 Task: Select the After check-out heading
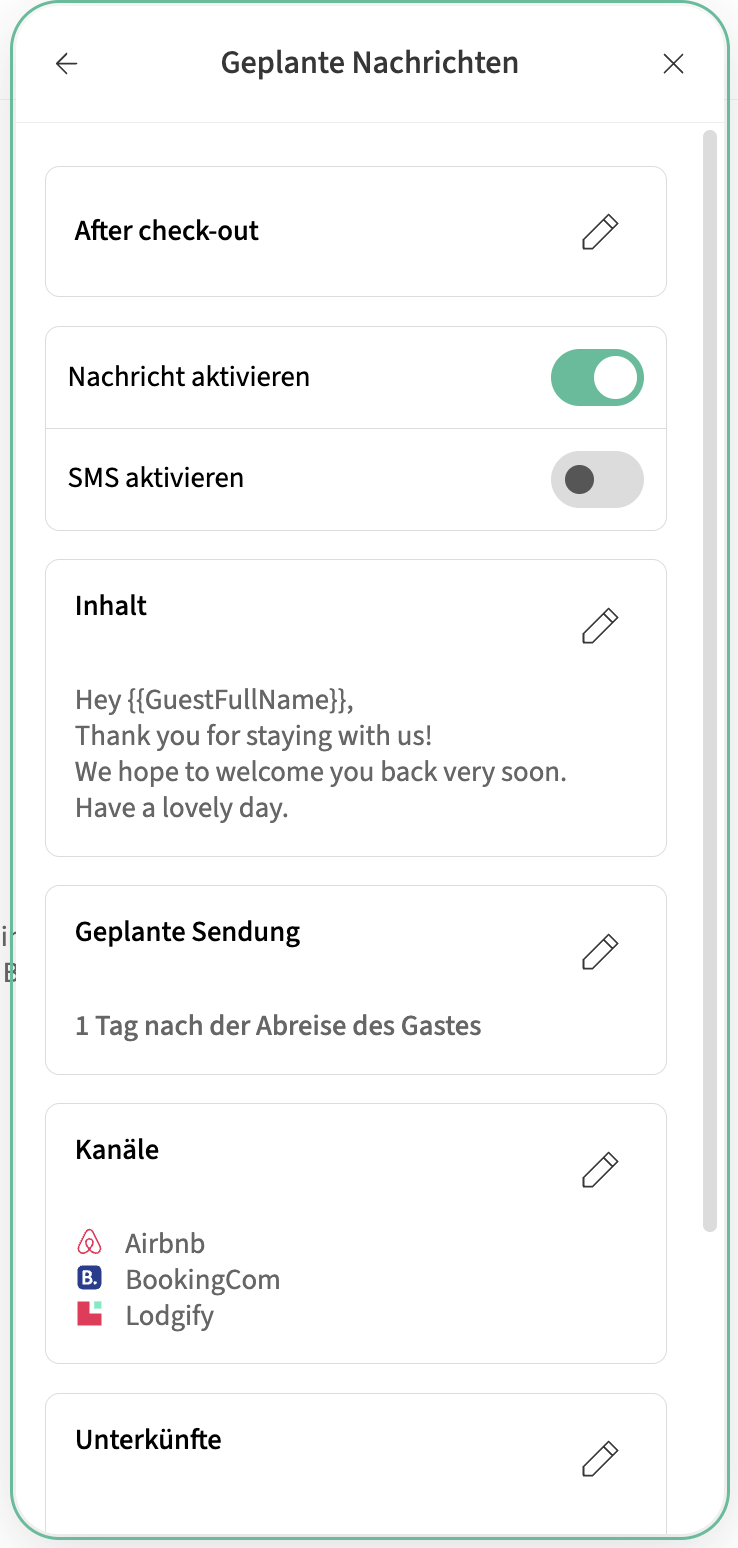click(167, 231)
